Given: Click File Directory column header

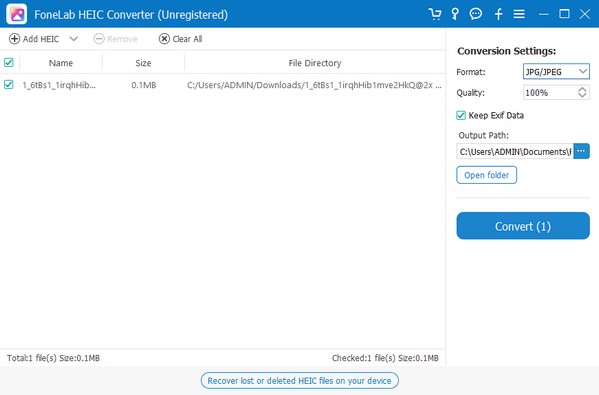Looking at the screenshot, I should point(315,63).
